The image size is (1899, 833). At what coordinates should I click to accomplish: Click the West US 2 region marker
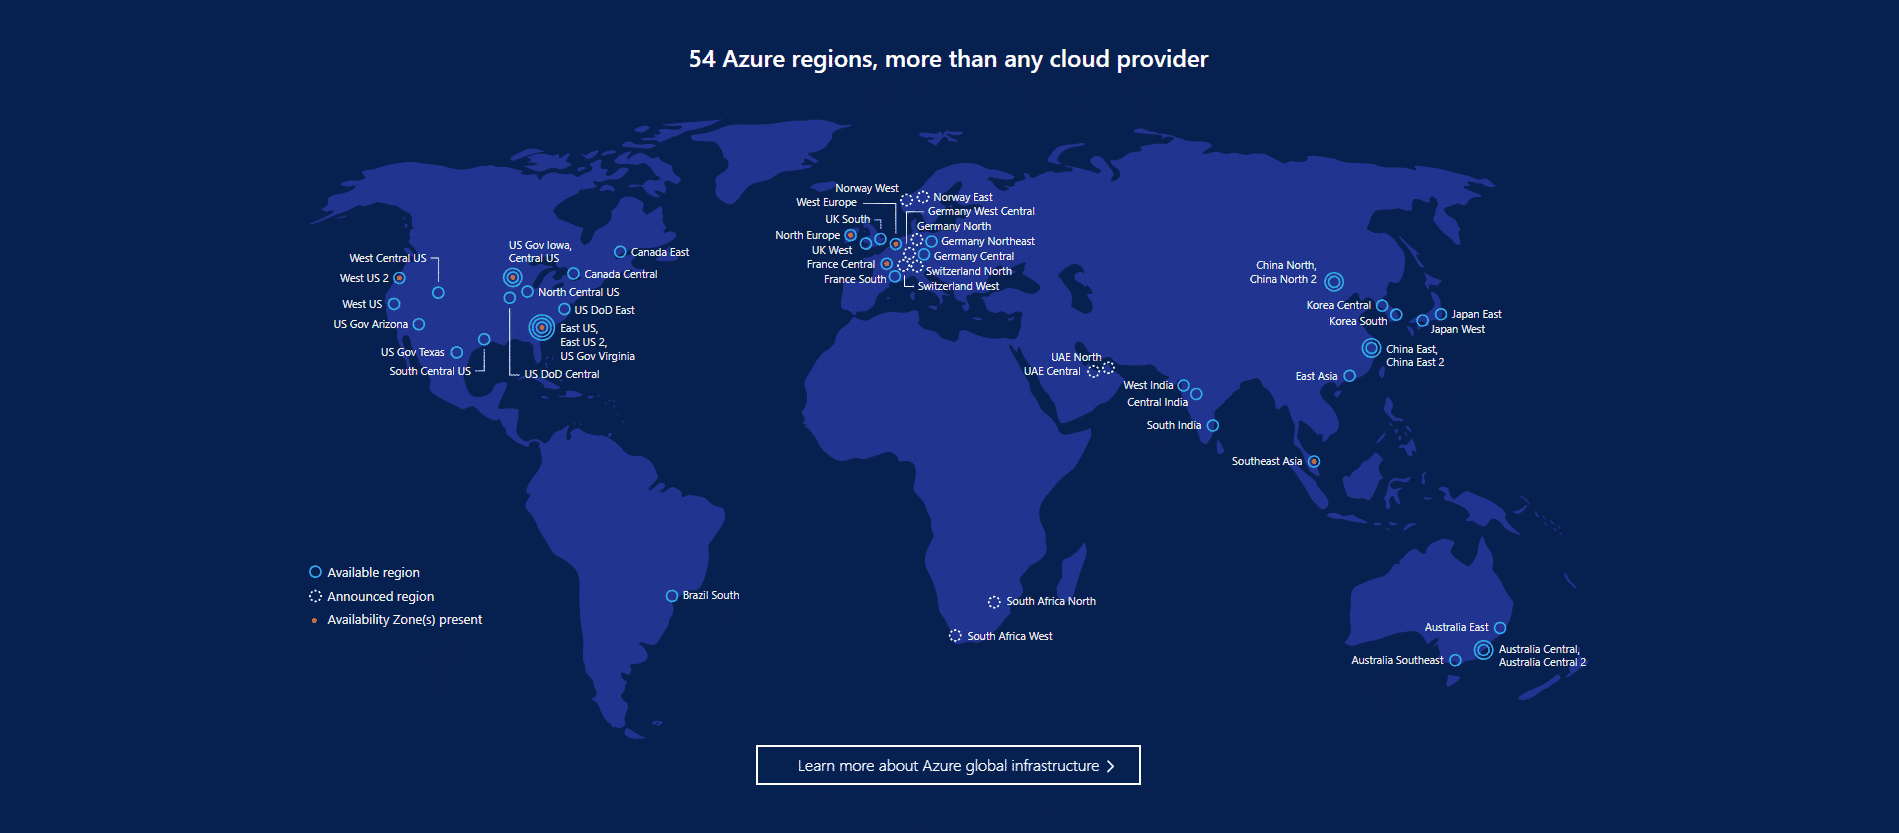tap(399, 278)
